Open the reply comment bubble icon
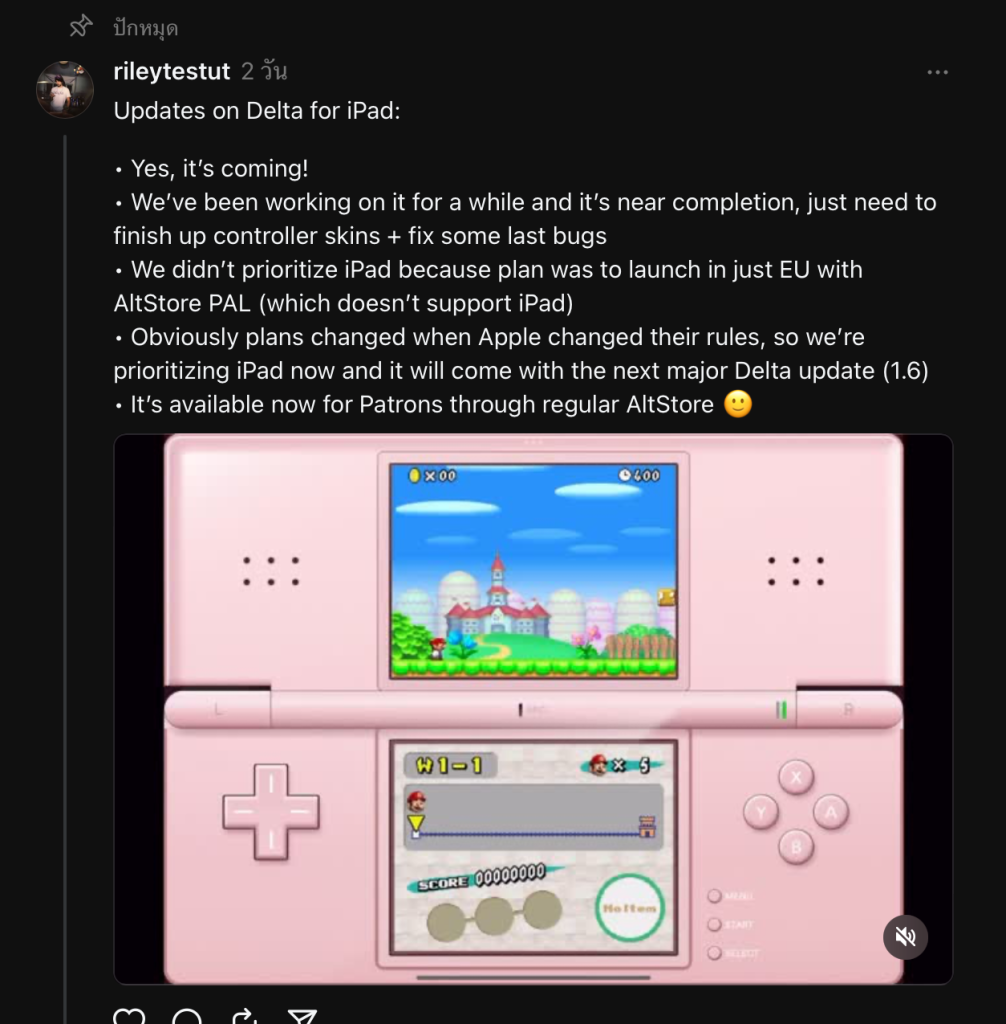This screenshot has width=1006, height=1024. click(187, 1016)
